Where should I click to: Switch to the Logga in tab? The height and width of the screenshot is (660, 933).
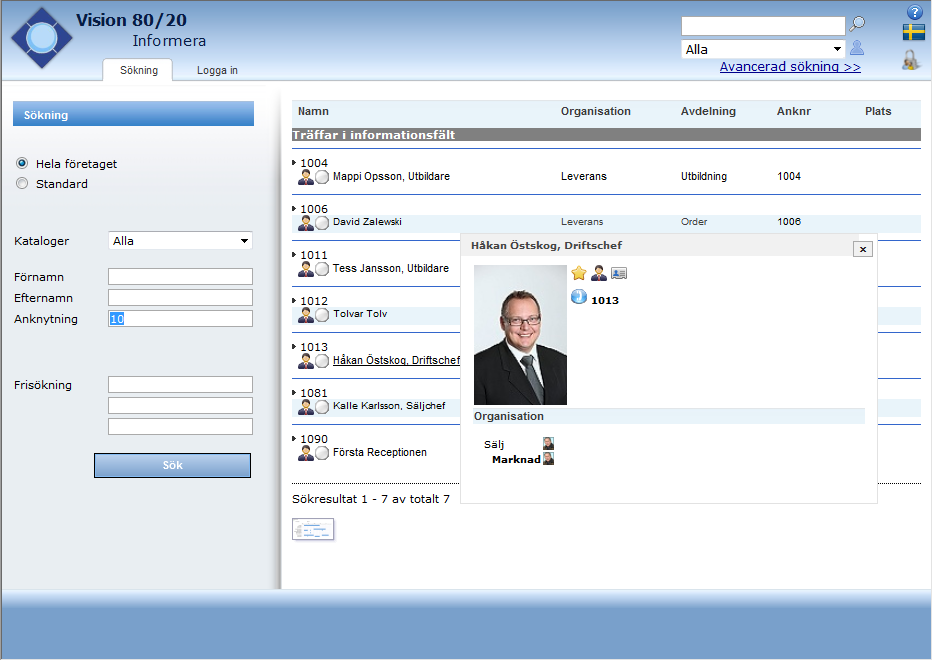tap(217, 70)
